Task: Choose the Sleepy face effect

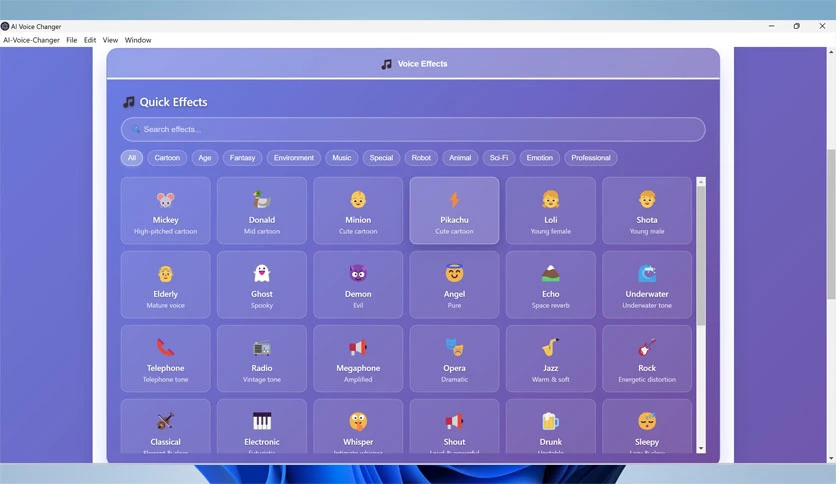Action: pos(647,426)
